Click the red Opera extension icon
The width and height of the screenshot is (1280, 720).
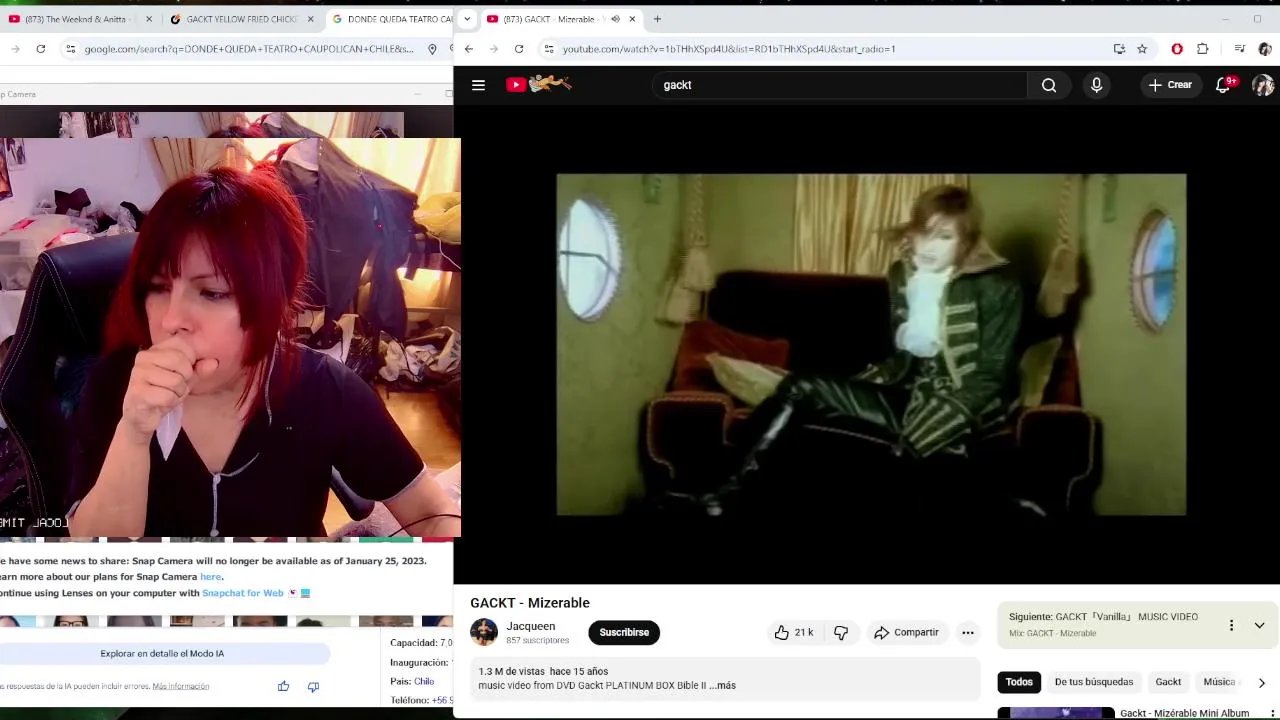[1177, 49]
